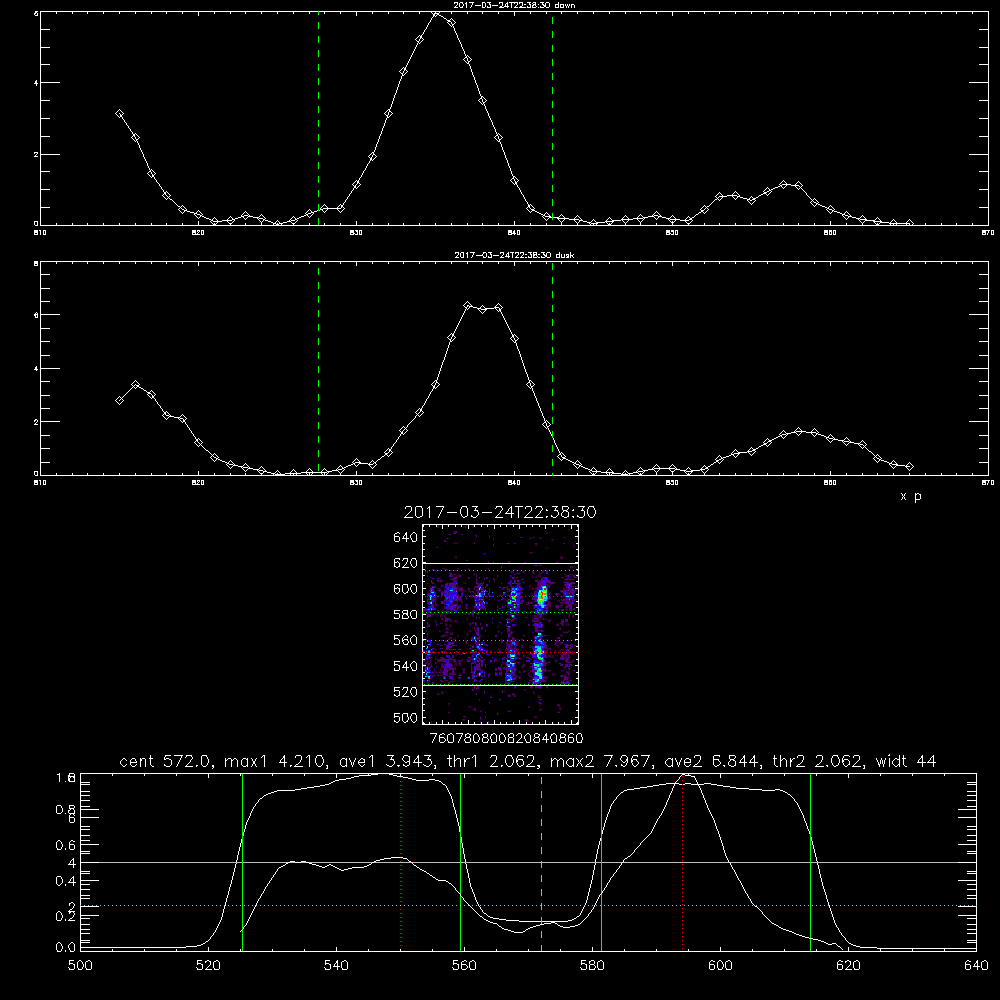Click the lower solid white line in the spectral image

point(500,685)
